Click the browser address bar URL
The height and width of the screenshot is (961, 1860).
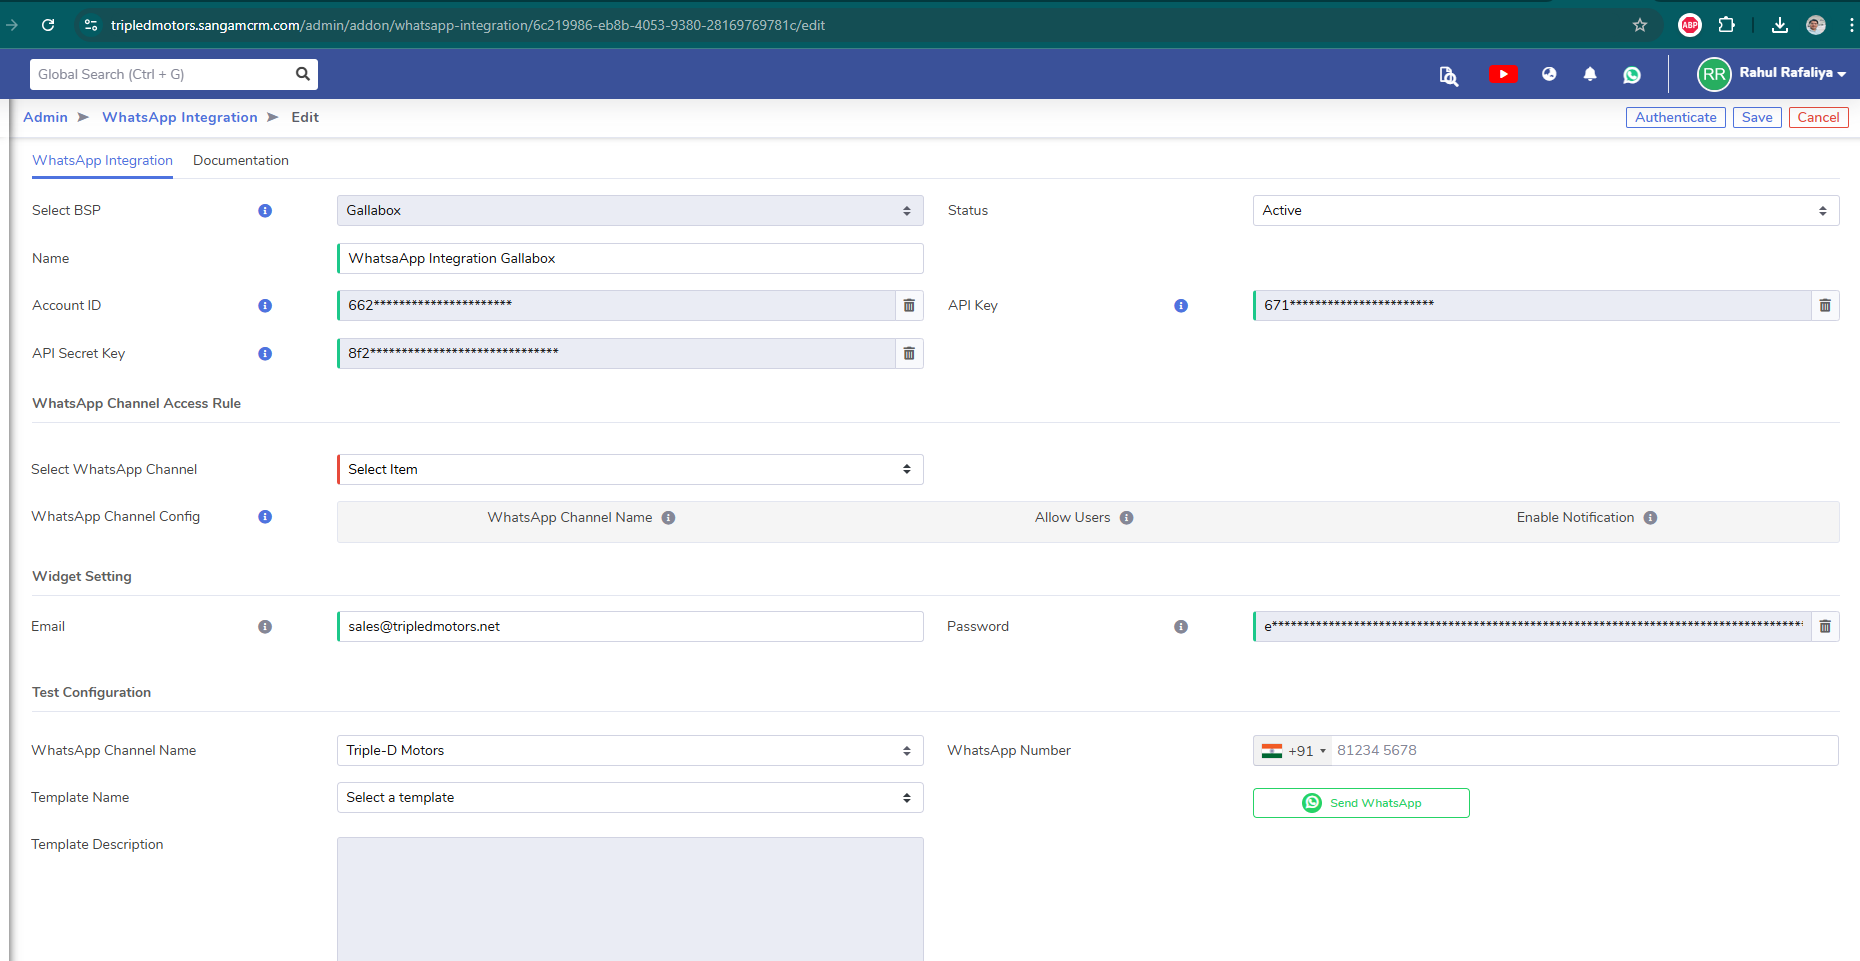(x=468, y=25)
